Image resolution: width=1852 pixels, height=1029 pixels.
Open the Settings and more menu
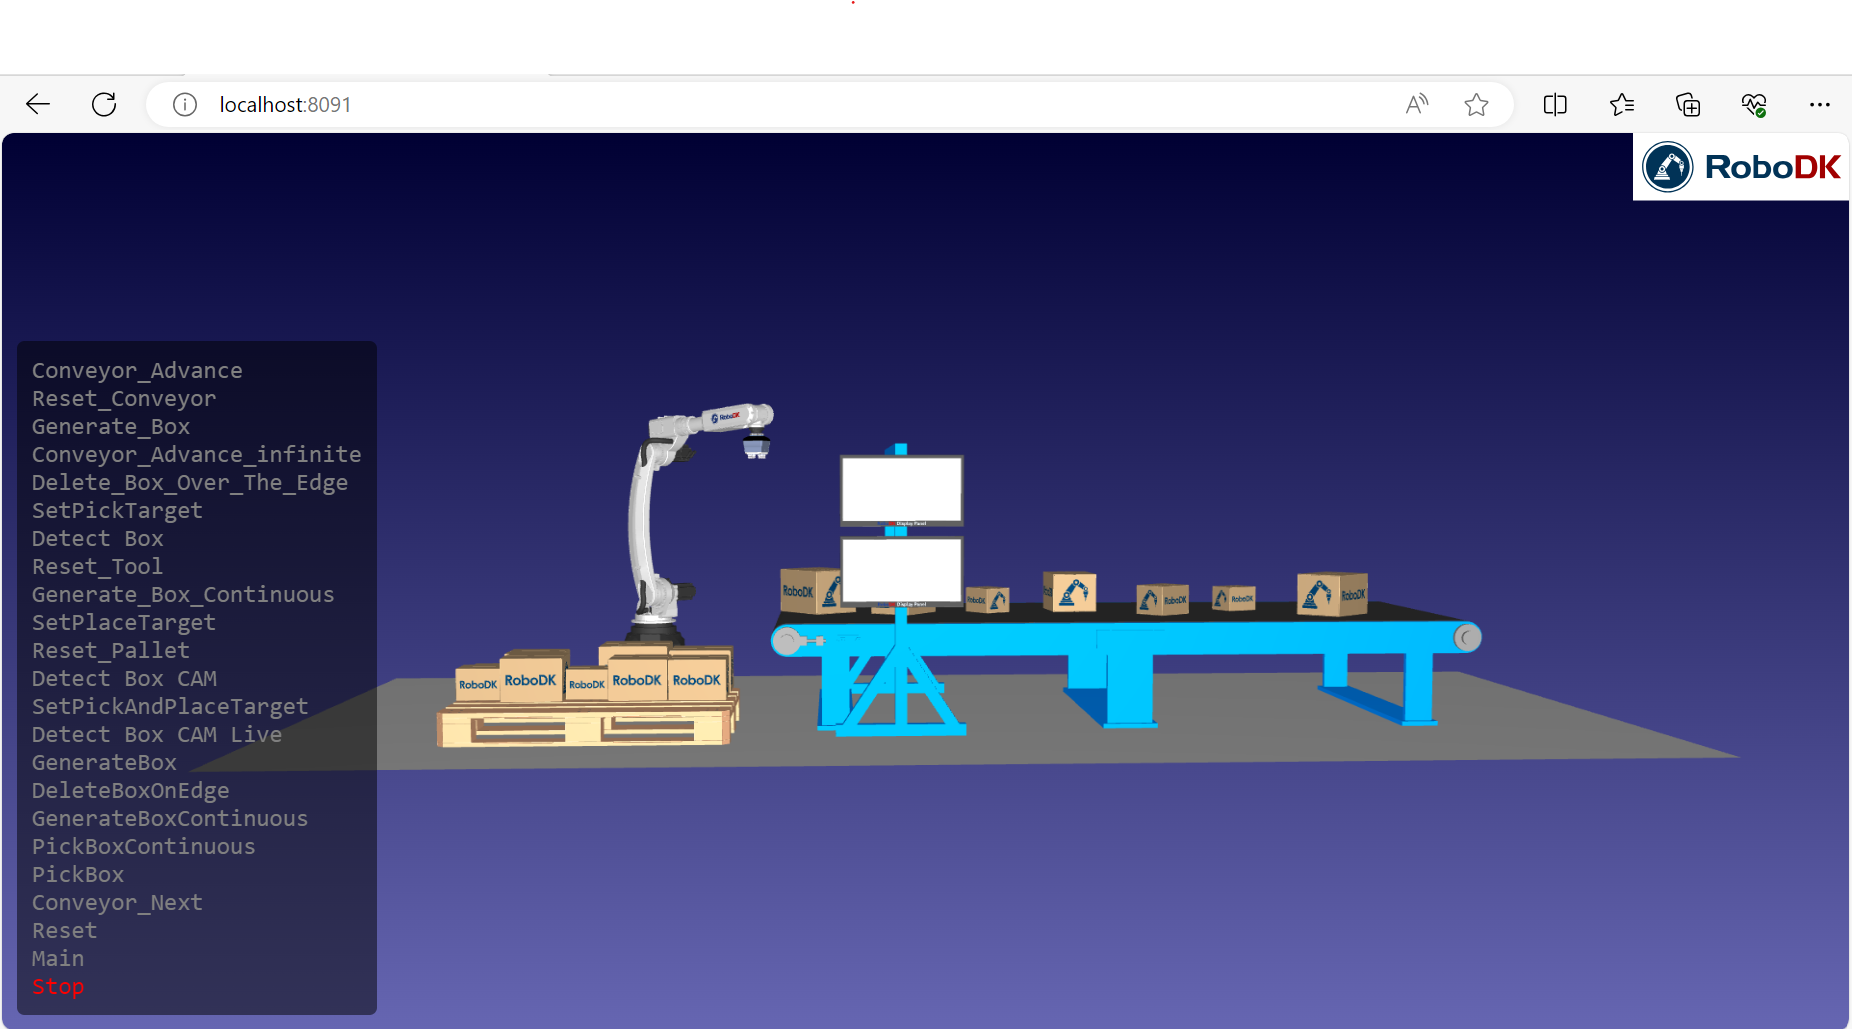(x=1820, y=104)
